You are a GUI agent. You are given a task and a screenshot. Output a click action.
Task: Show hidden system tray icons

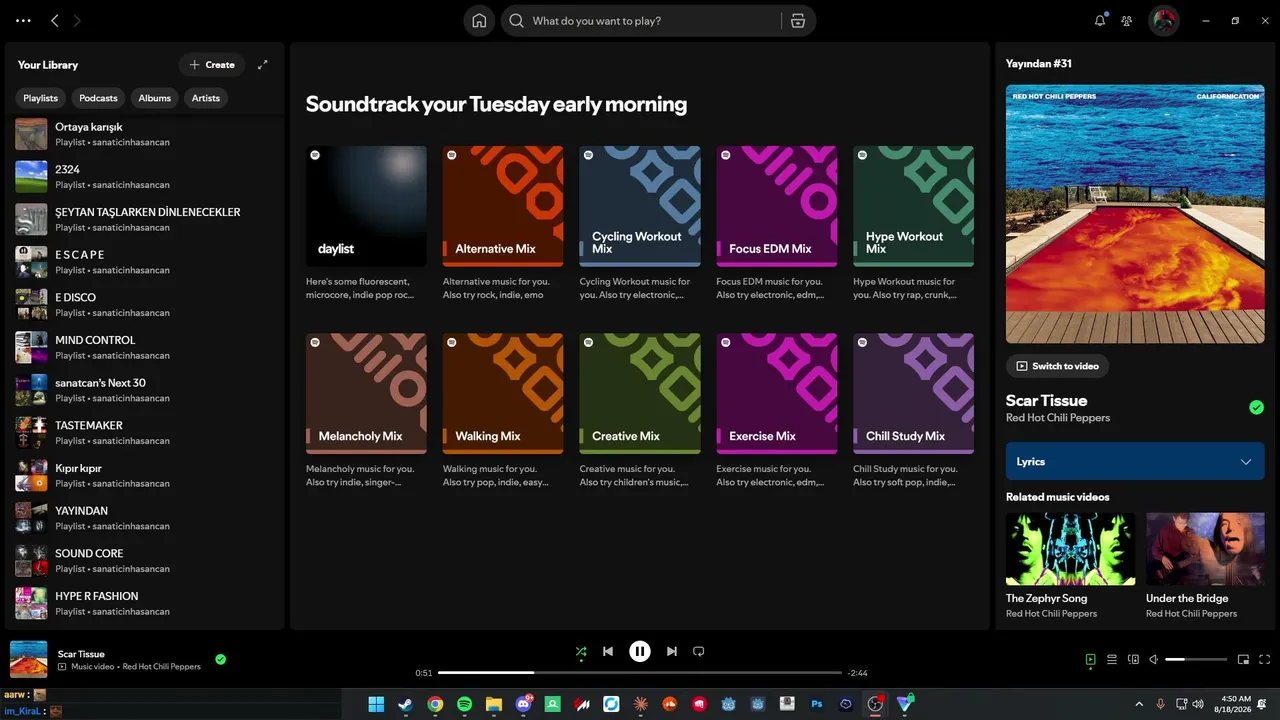click(x=1139, y=704)
